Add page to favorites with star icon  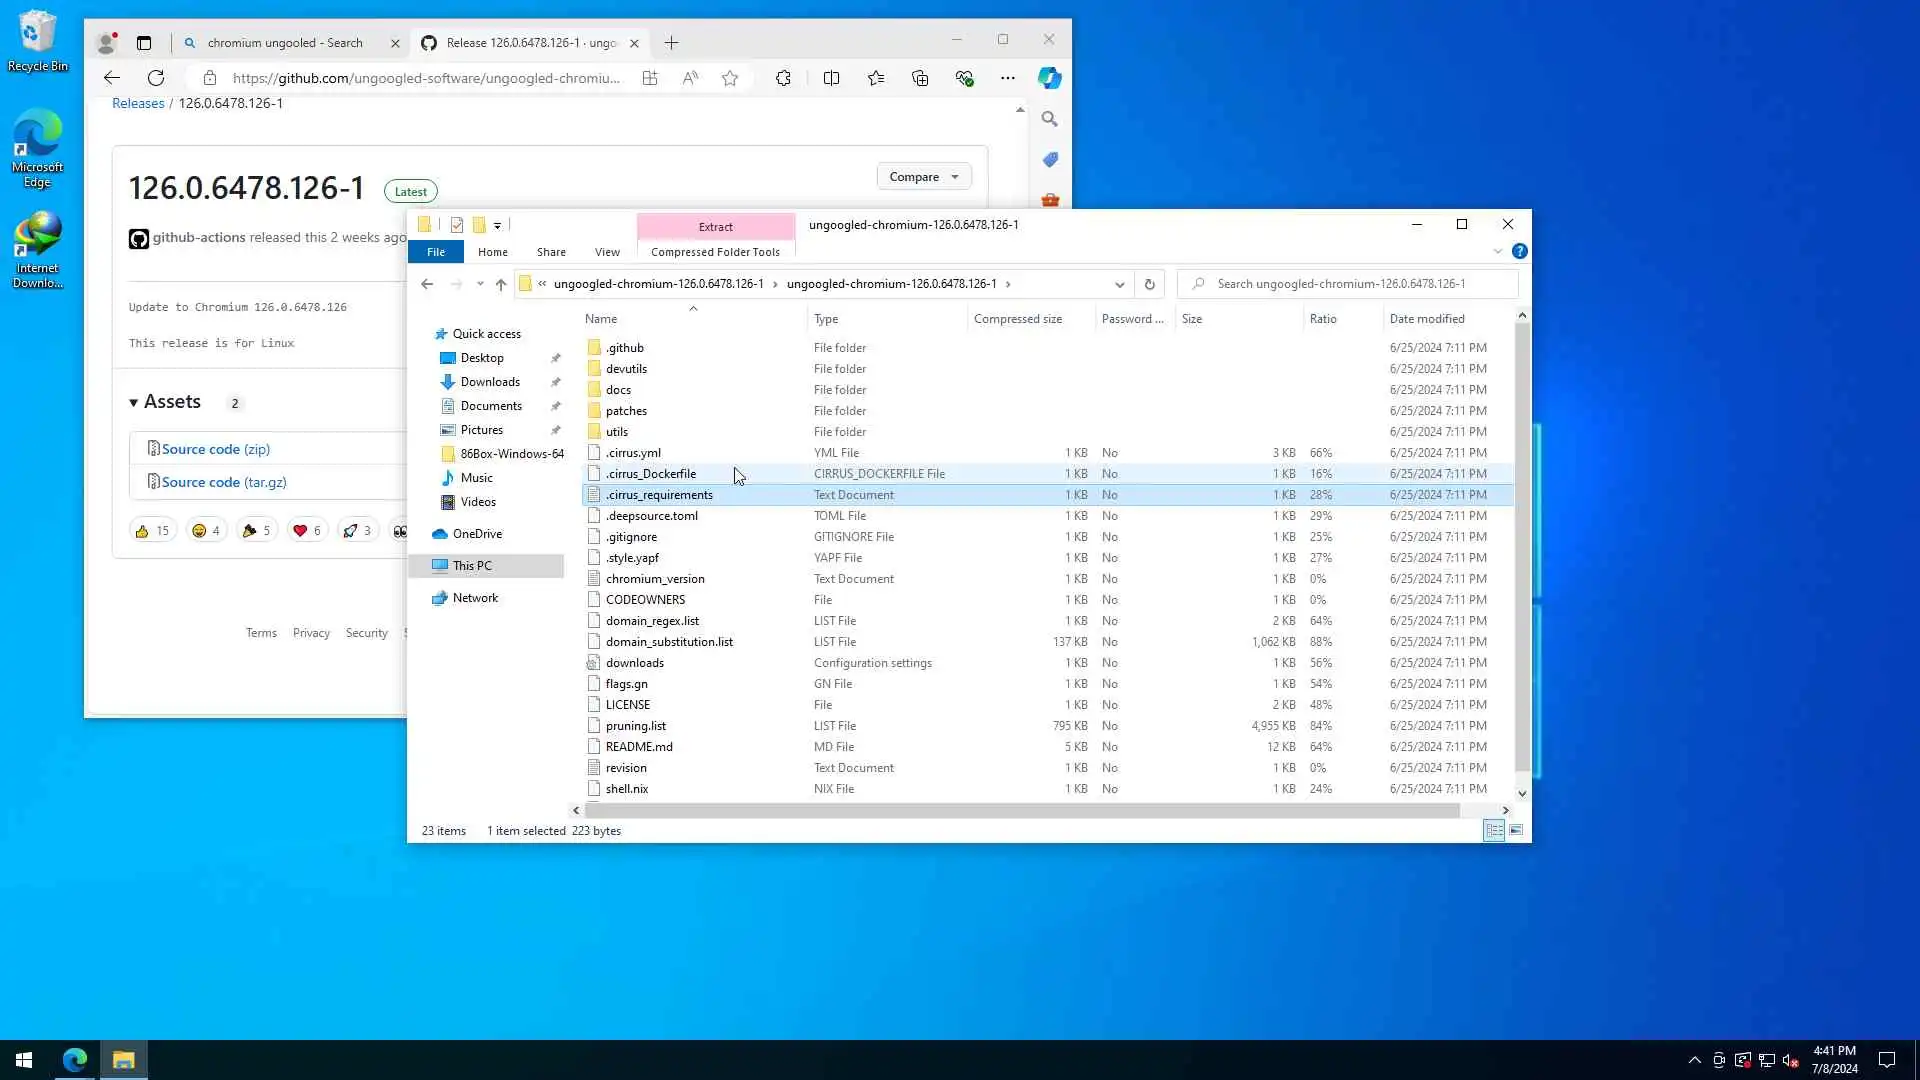(730, 78)
